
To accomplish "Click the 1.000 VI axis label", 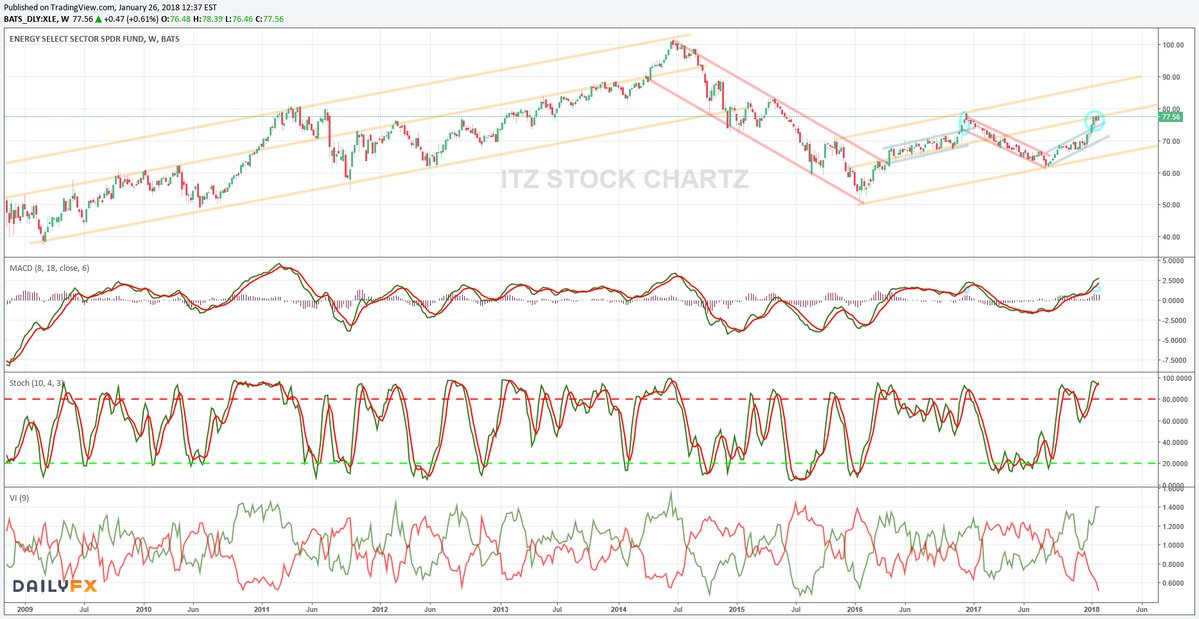I will [1171, 546].
